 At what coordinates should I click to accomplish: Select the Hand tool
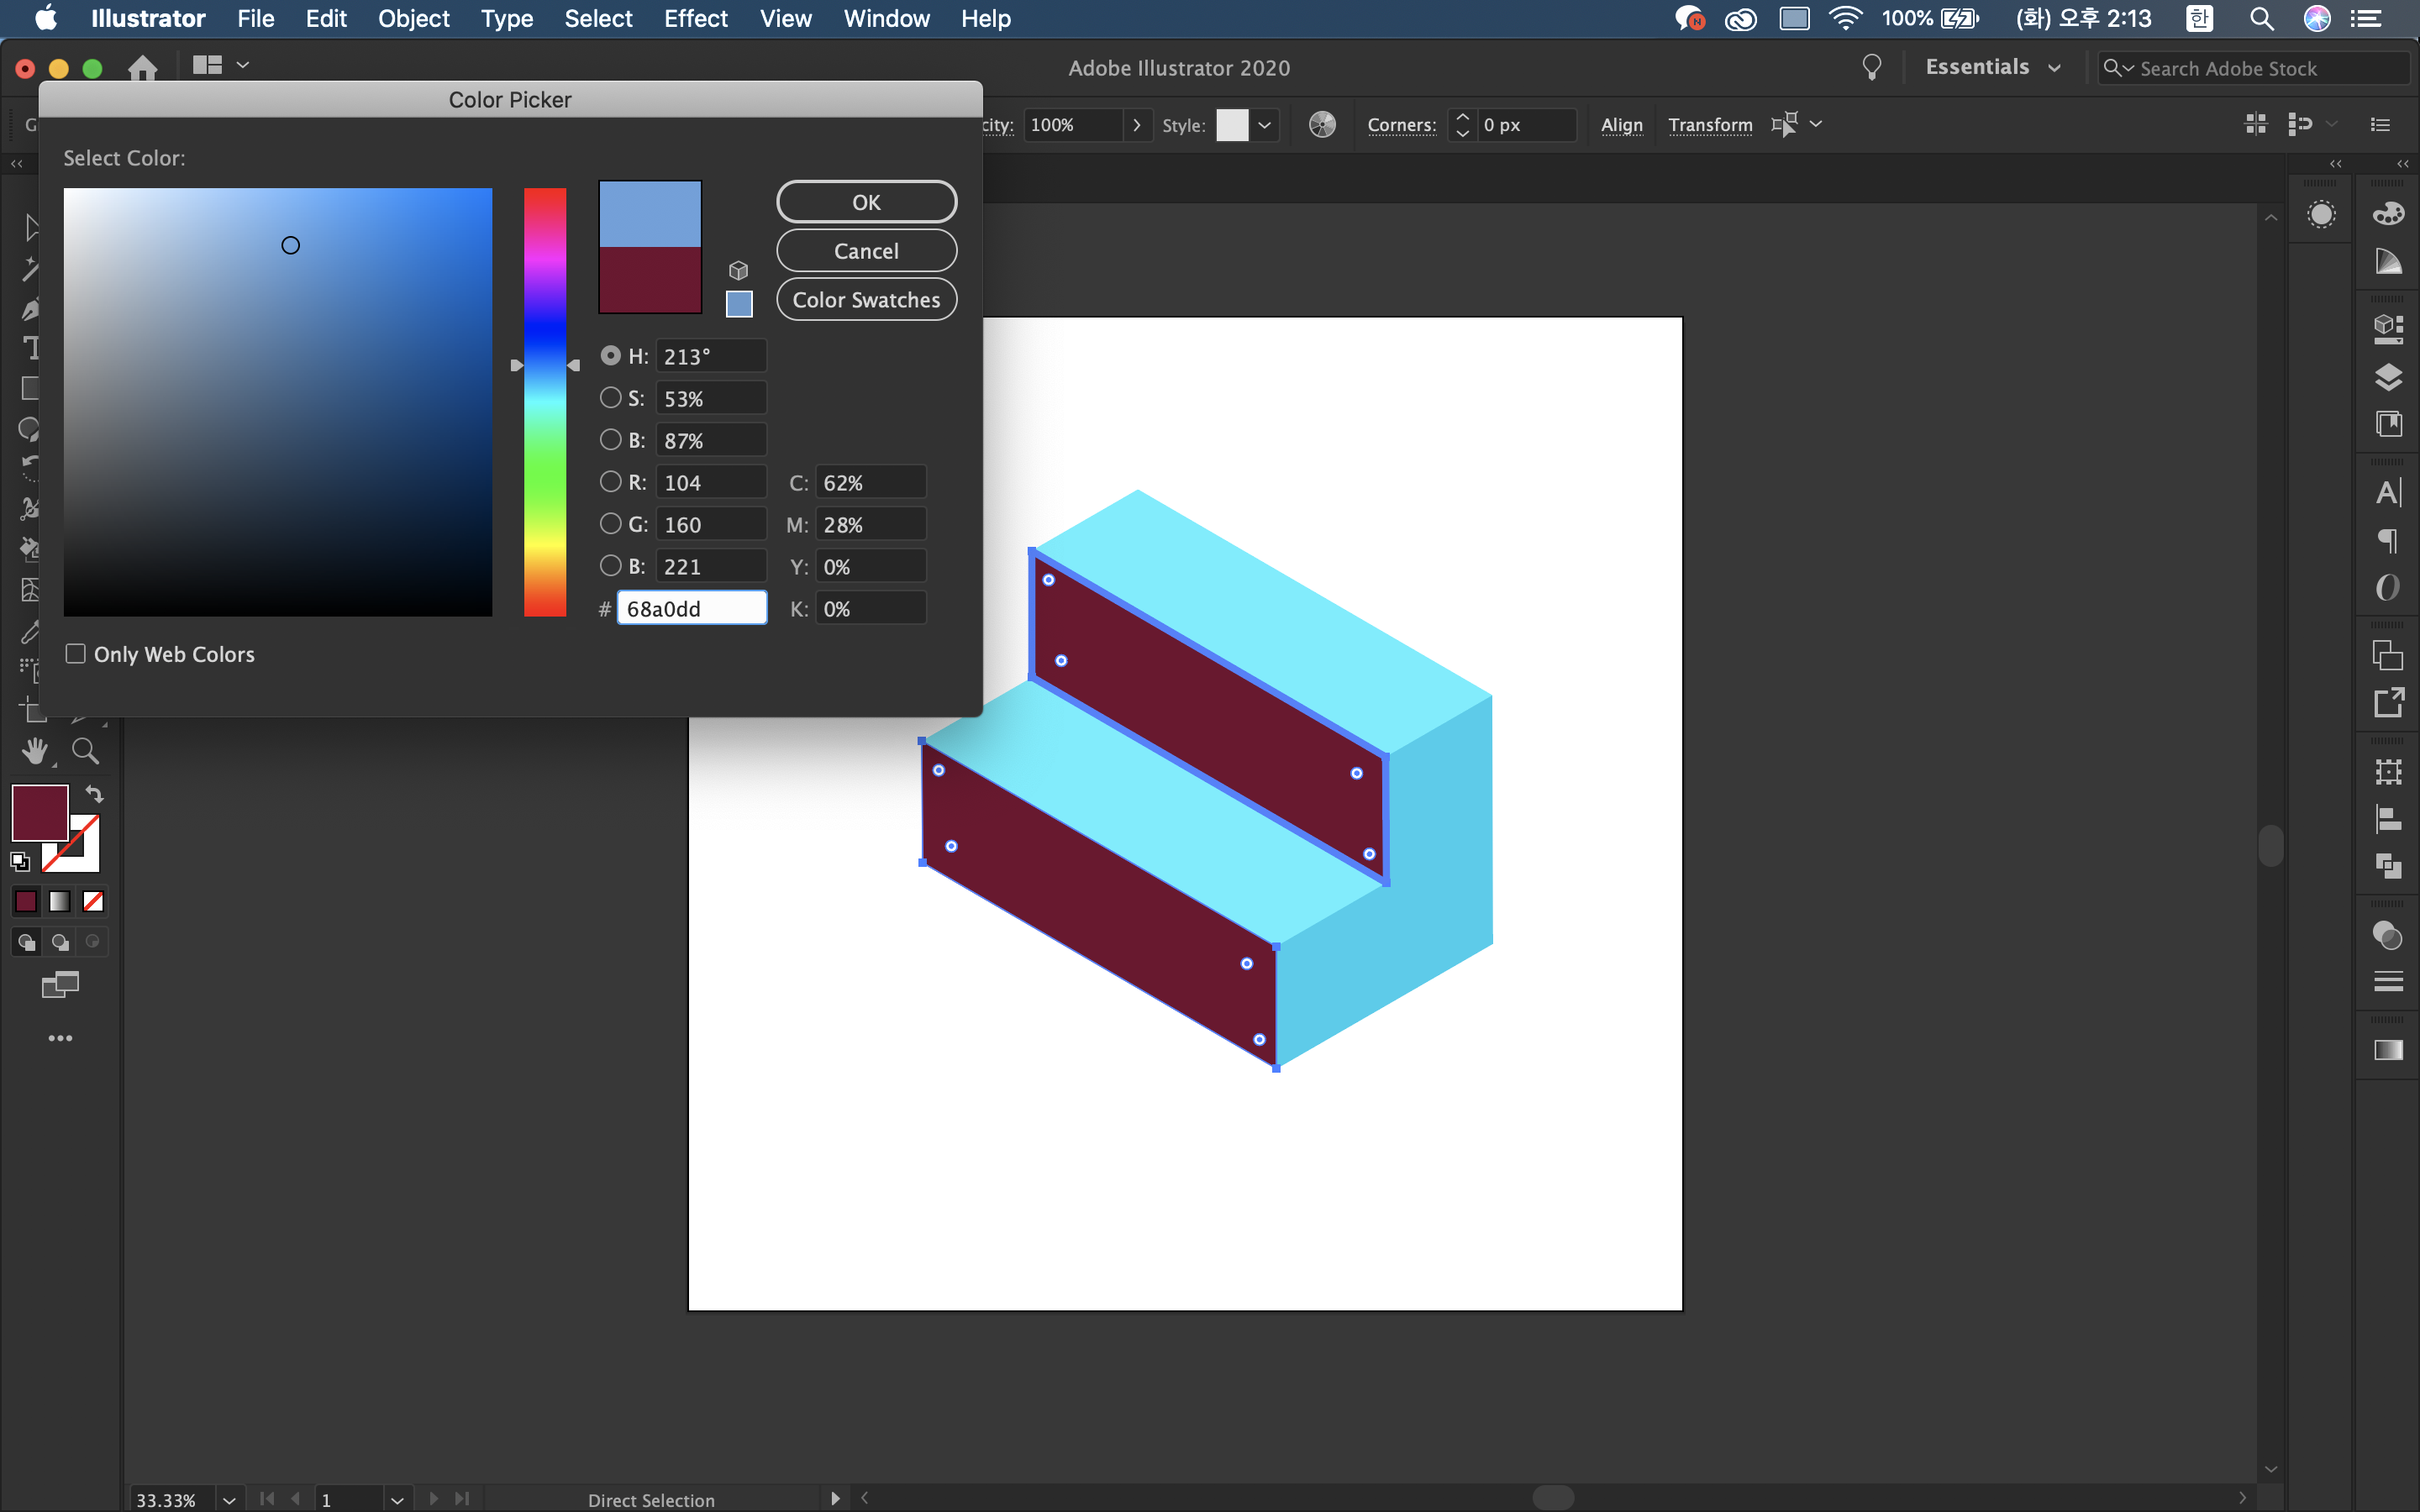(x=35, y=751)
